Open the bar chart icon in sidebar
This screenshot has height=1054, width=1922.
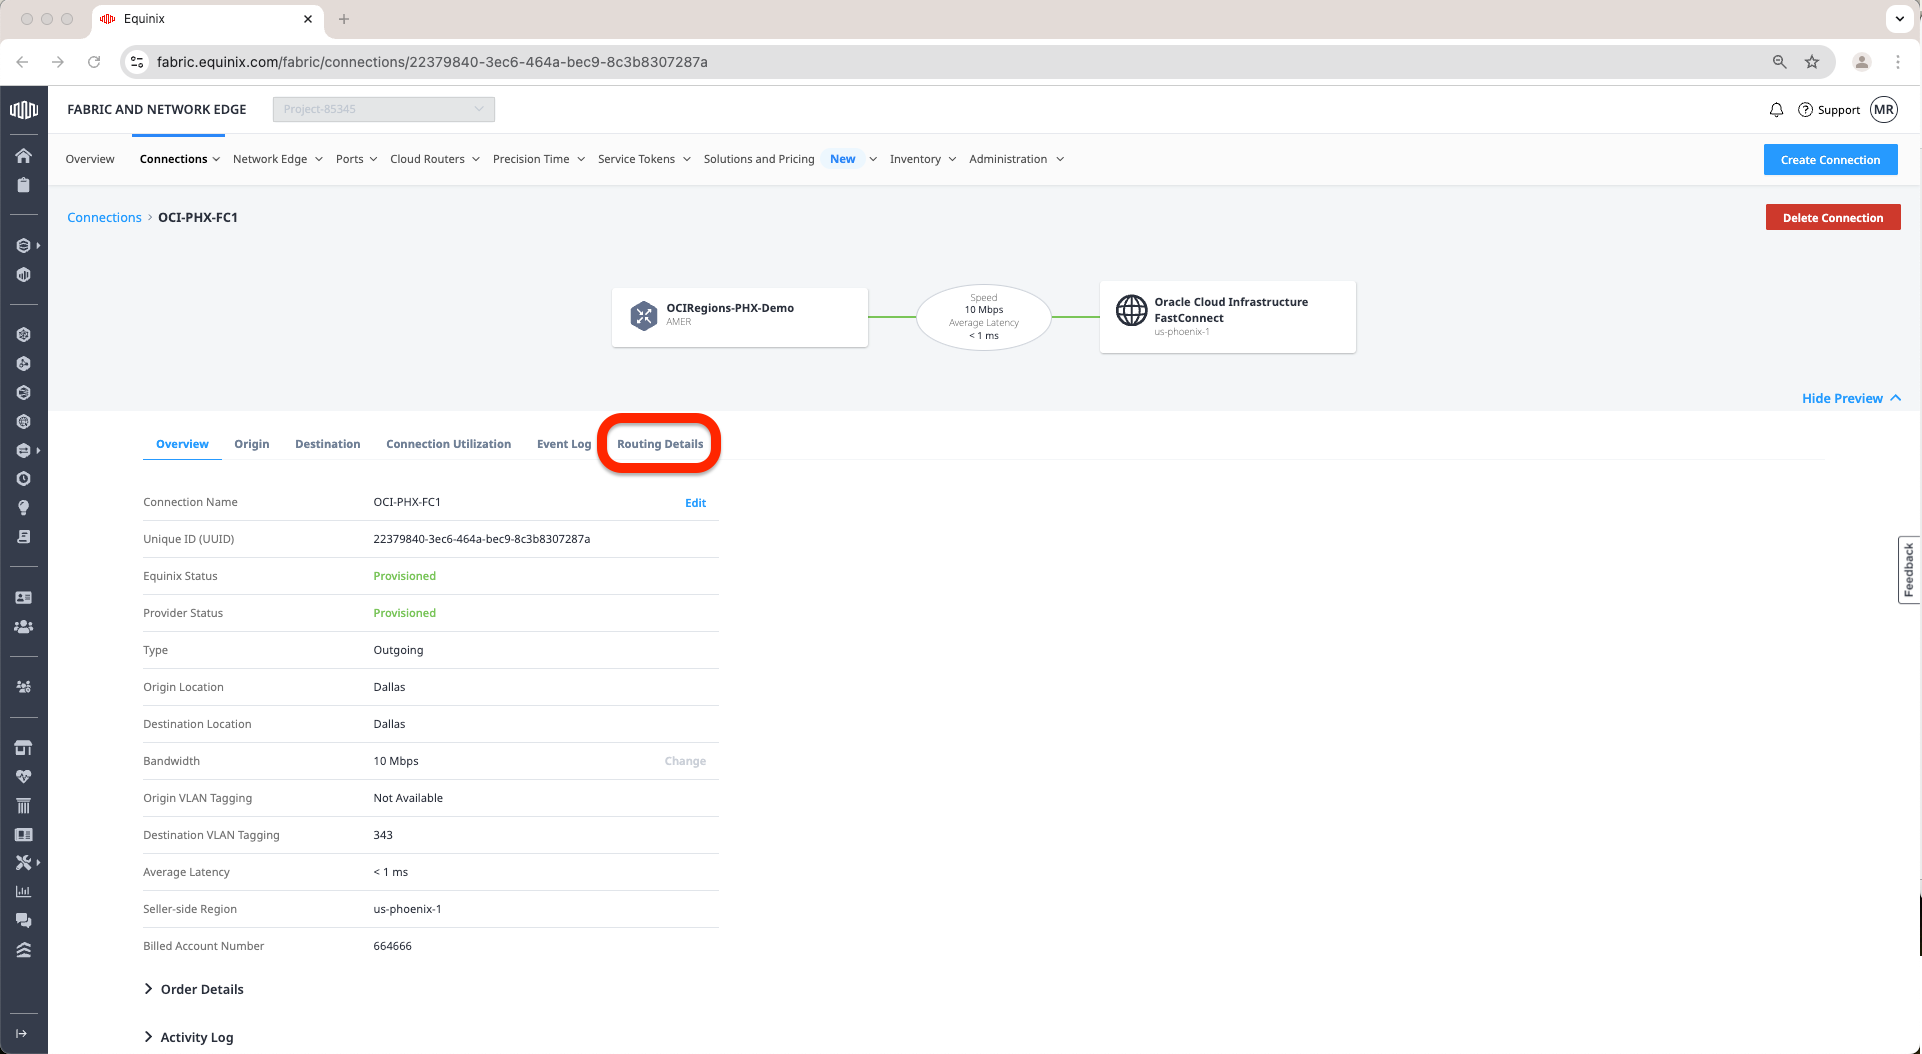tap(23, 891)
